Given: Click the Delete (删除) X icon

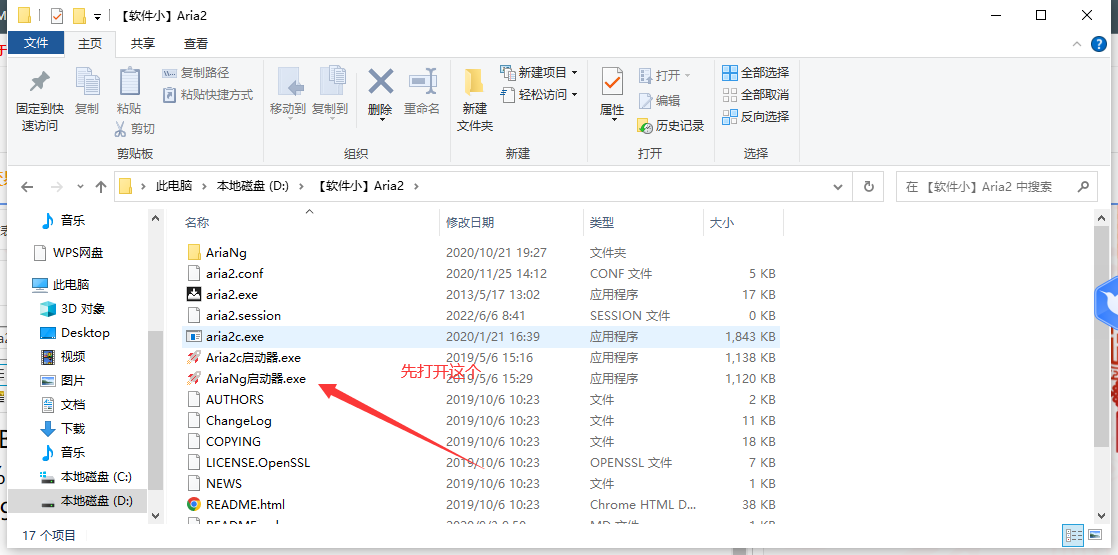Looking at the screenshot, I should [380, 81].
